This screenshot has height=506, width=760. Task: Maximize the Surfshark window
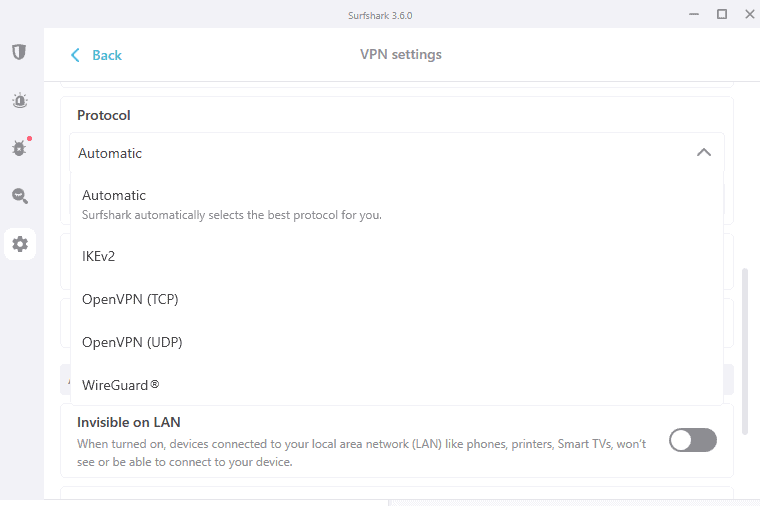[721, 14]
